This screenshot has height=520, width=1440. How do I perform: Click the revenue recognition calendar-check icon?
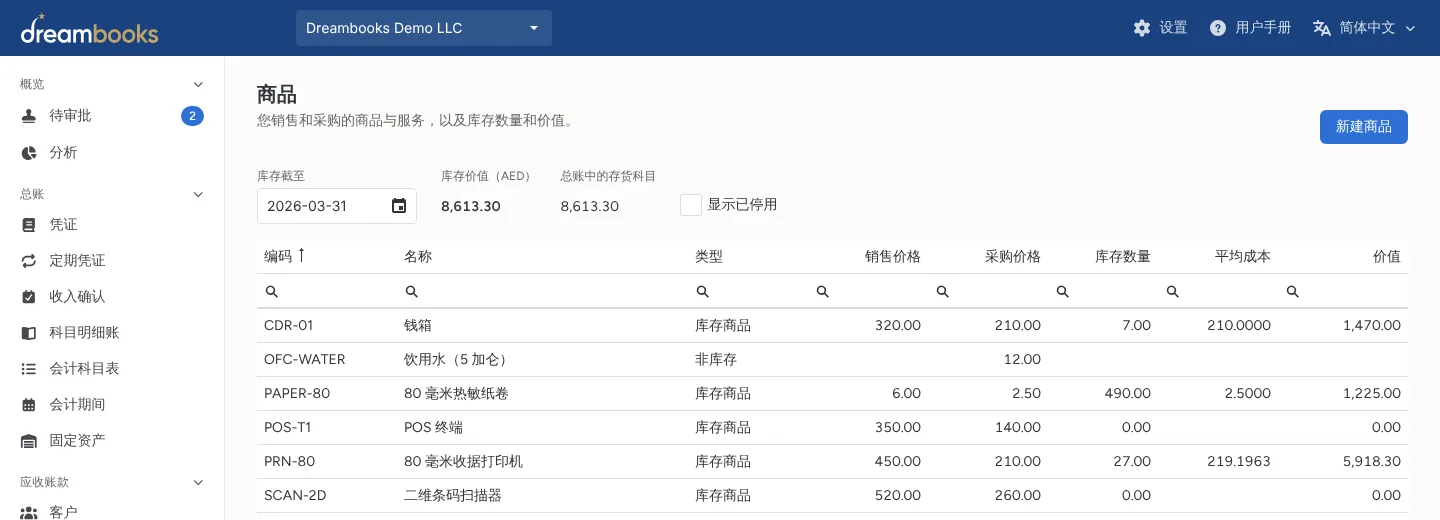pyautogui.click(x=29, y=297)
